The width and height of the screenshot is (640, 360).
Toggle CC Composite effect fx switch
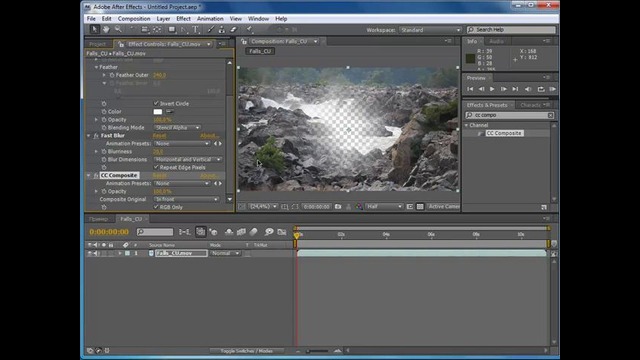[96, 175]
